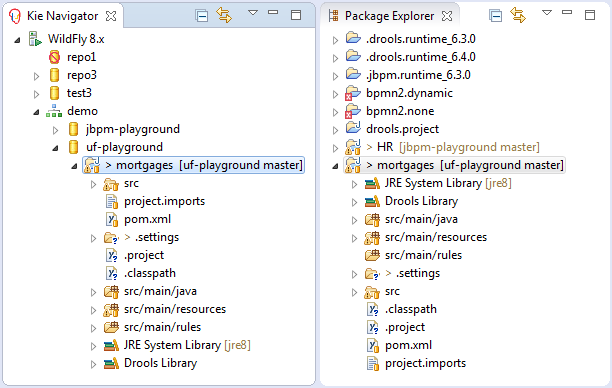
Task: Open View Menu dropdown in Package Explorer
Action: (x=547, y=13)
